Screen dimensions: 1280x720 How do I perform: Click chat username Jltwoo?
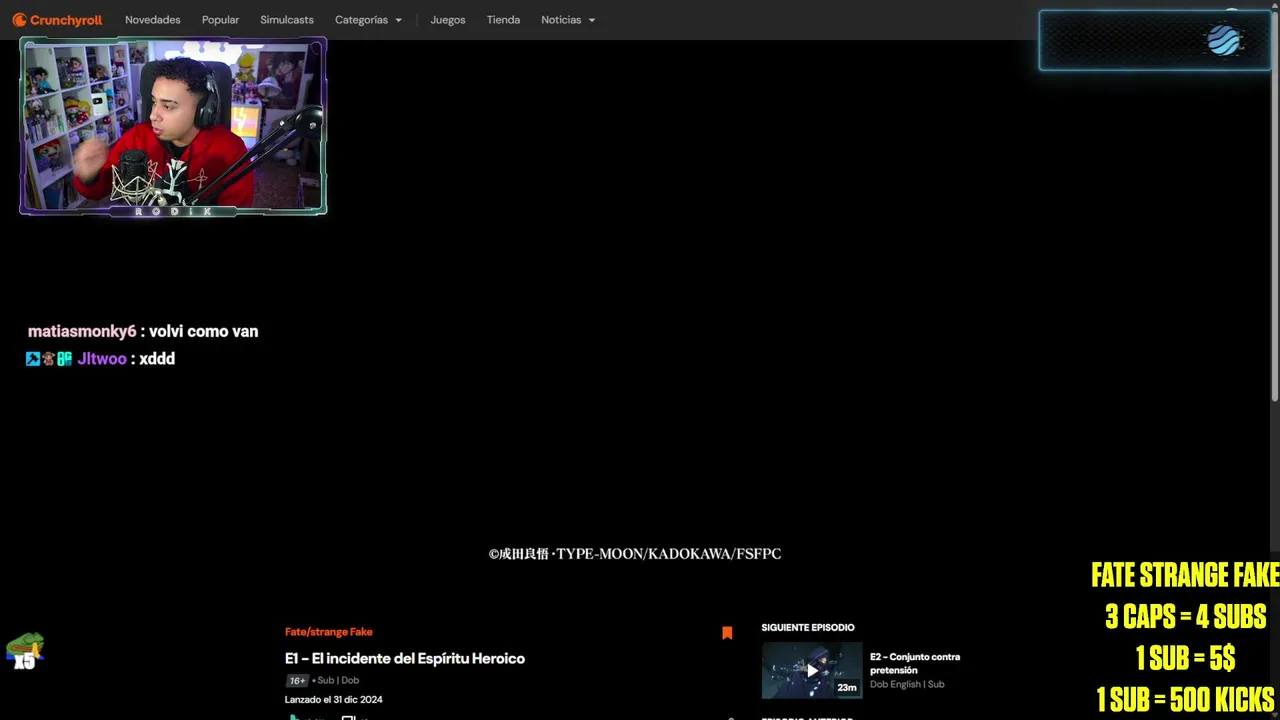pos(102,359)
